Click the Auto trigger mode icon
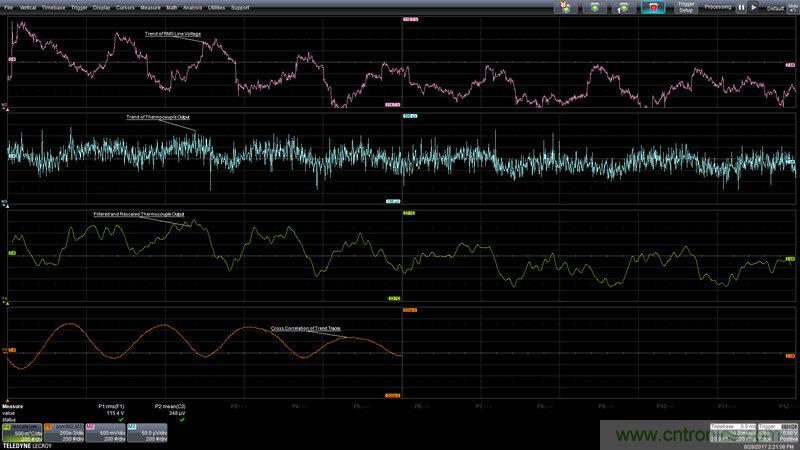The image size is (800, 450). tap(565, 7)
